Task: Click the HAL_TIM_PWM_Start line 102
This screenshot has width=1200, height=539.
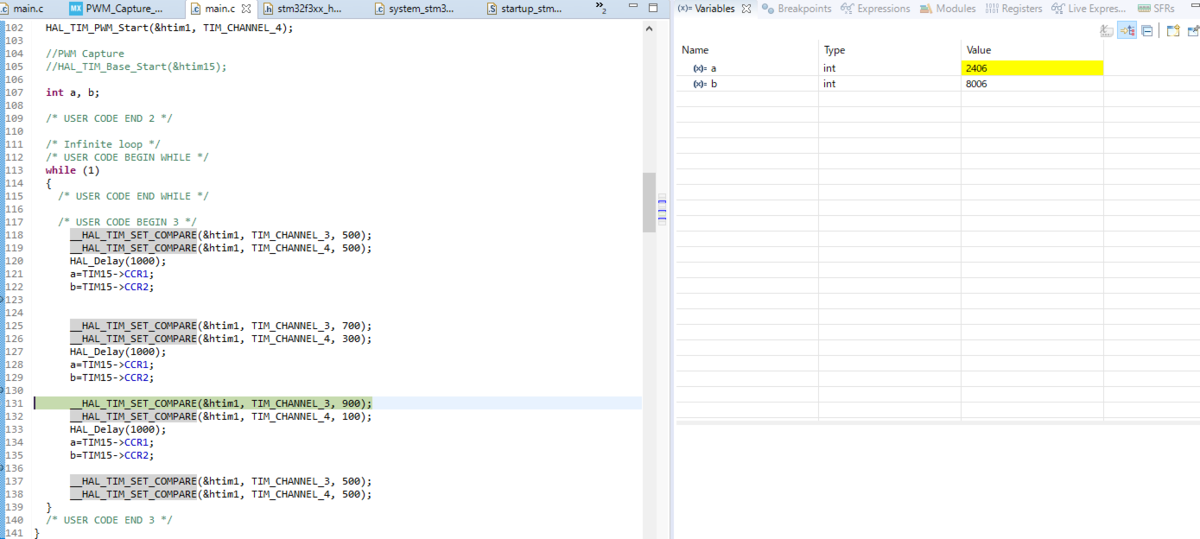Action: [x=169, y=27]
